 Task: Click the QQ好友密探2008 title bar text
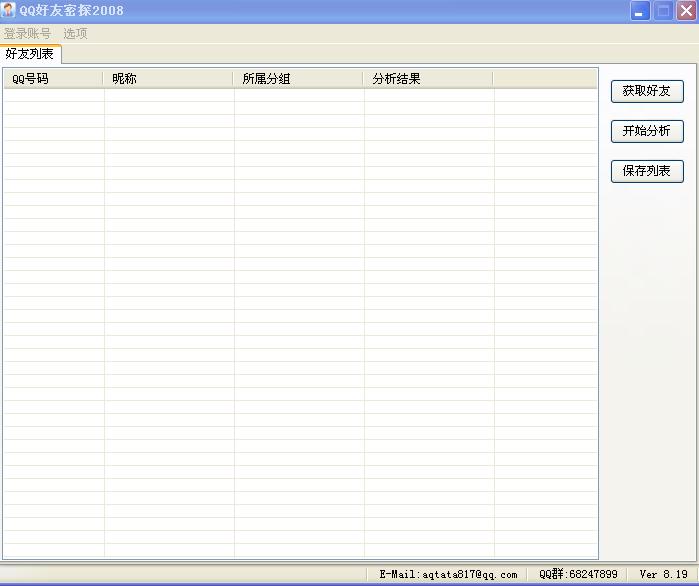[72, 11]
